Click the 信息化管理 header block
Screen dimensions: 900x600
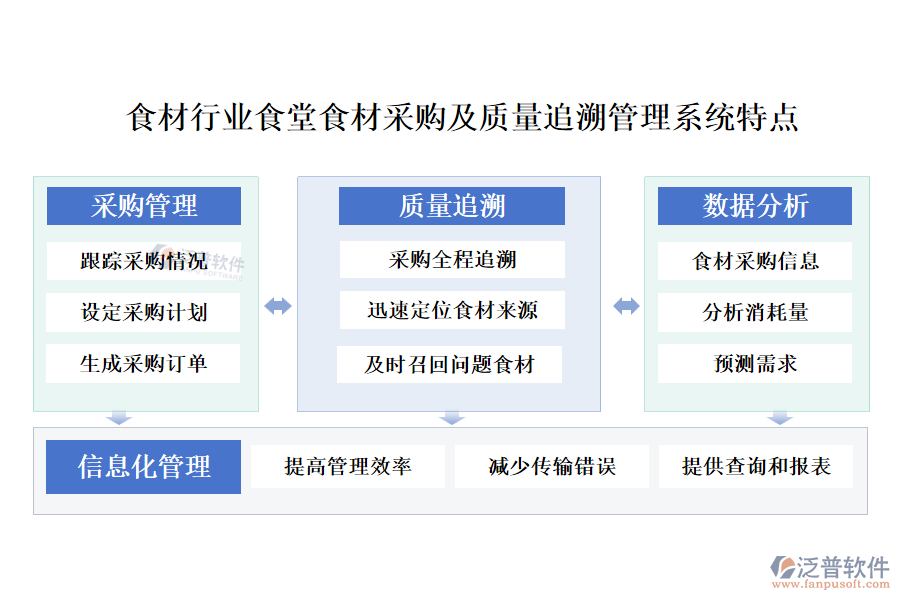[144, 467]
